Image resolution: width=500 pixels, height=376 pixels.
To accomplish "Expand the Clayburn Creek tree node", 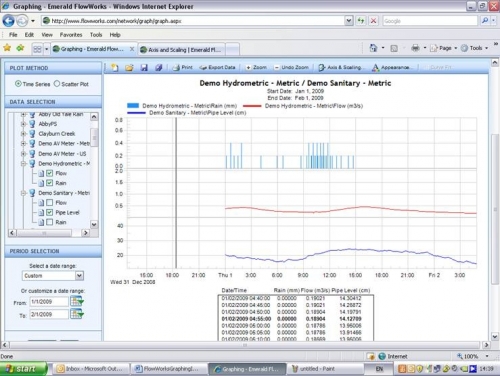I will click(x=23, y=134).
